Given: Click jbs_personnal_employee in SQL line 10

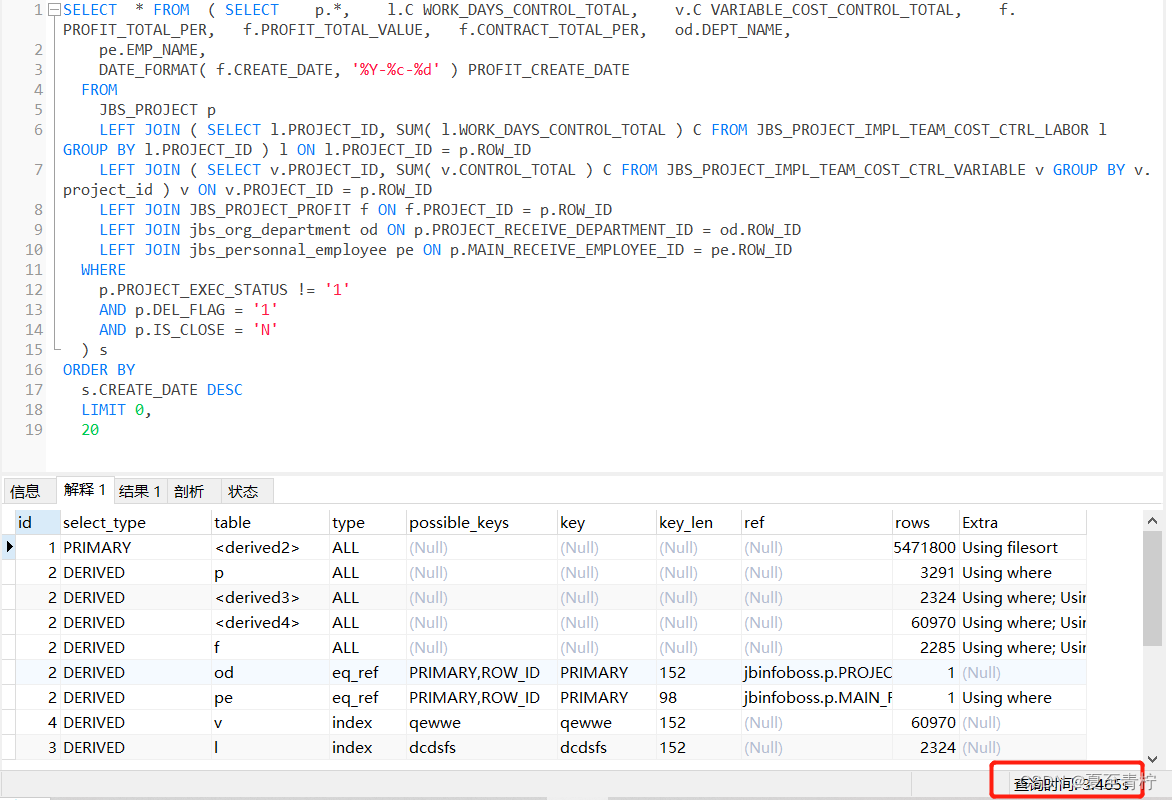Looking at the screenshot, I should point(288,250).
